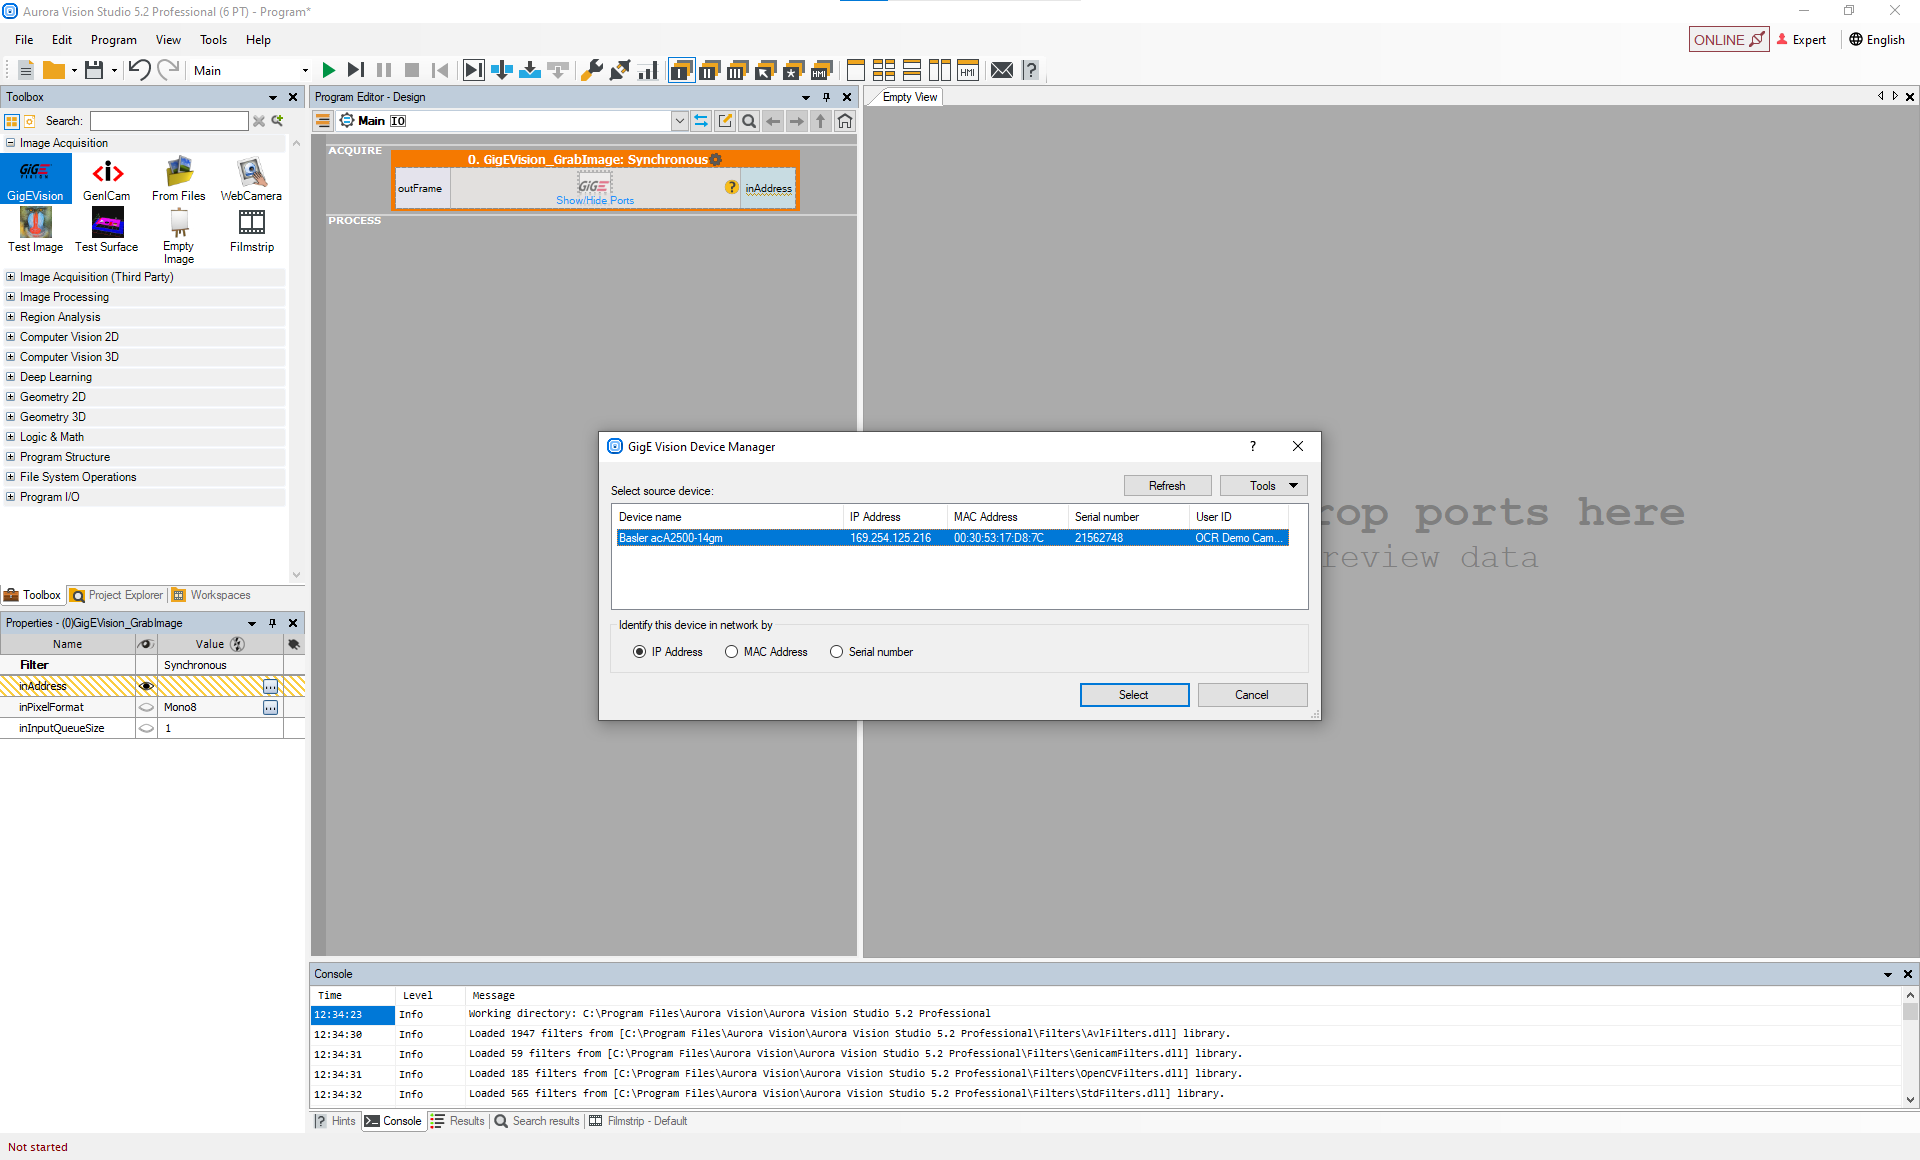Toggle the inAddress eye visibility icon
This screenshot has width=1920, height=1160.
click(x=146, y=686)
